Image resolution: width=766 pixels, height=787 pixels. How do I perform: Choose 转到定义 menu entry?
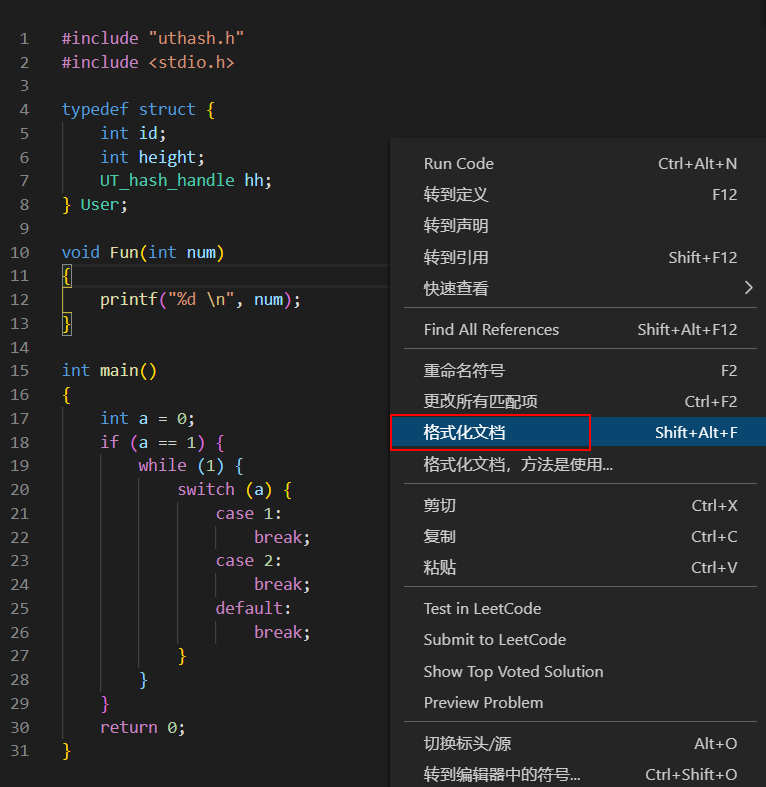(580, 195)
